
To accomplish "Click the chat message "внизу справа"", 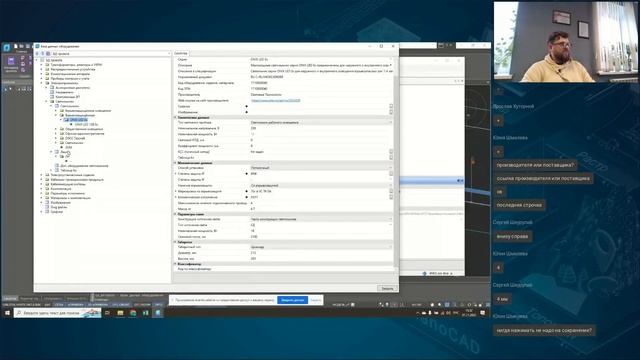I will click(x=512, y=236).
